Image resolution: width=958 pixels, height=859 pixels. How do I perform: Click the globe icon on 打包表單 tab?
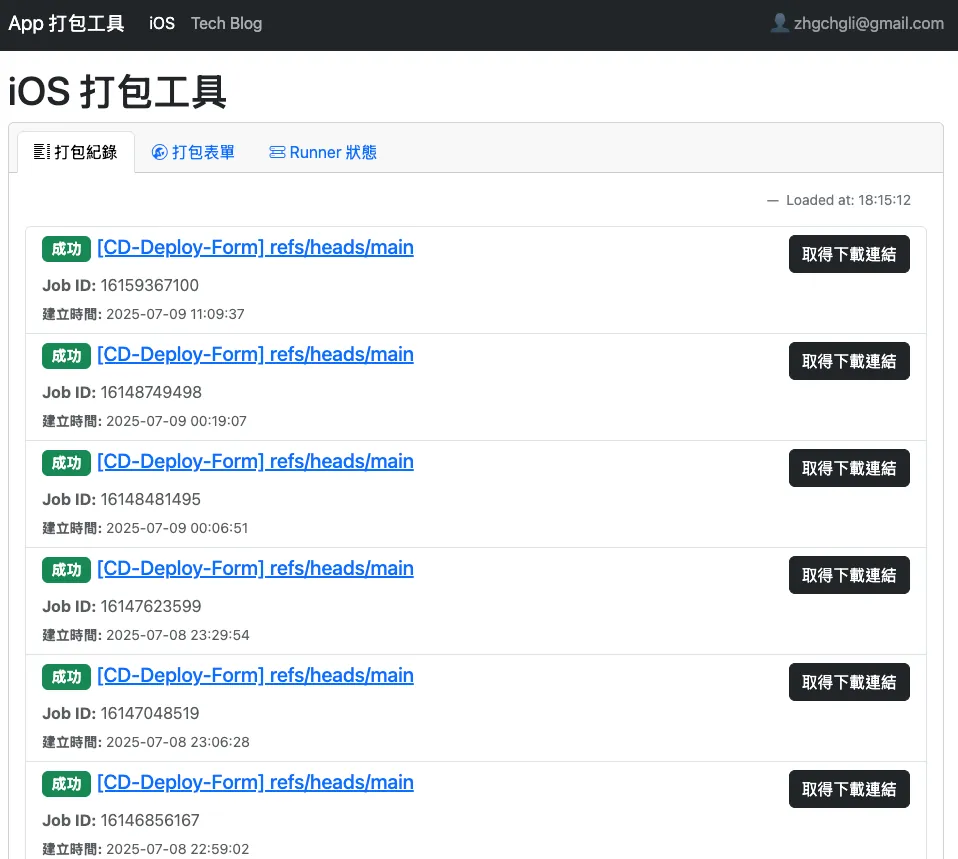coord(159,152)
